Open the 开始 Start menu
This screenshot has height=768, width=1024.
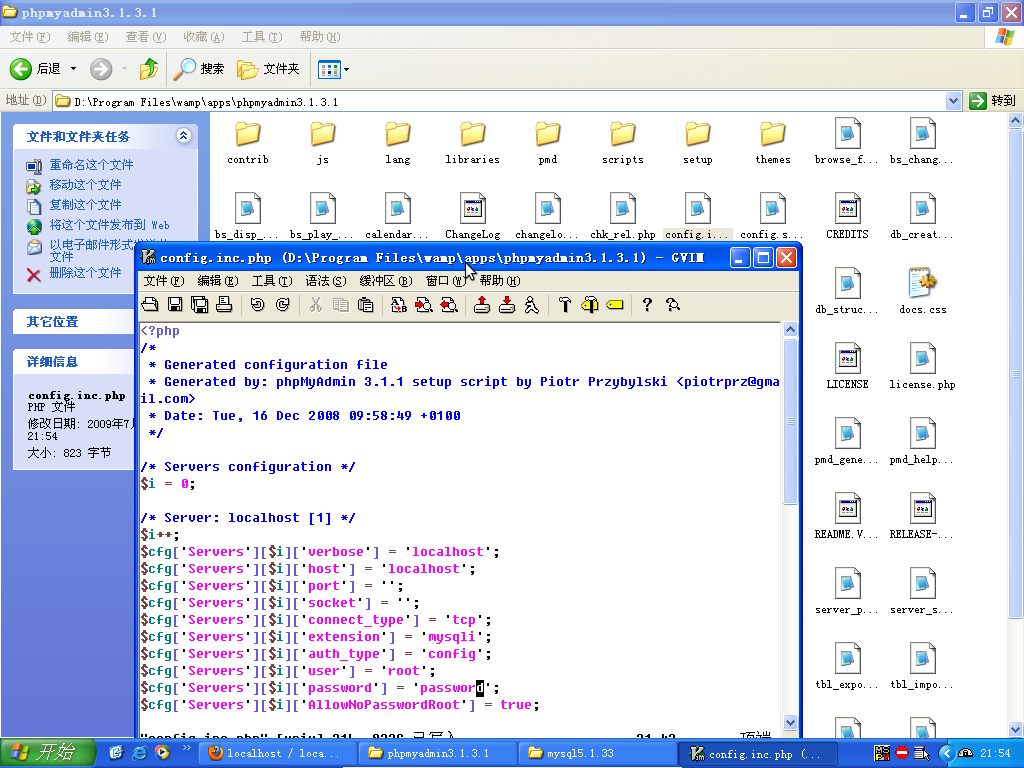click(x=48, y=753)
